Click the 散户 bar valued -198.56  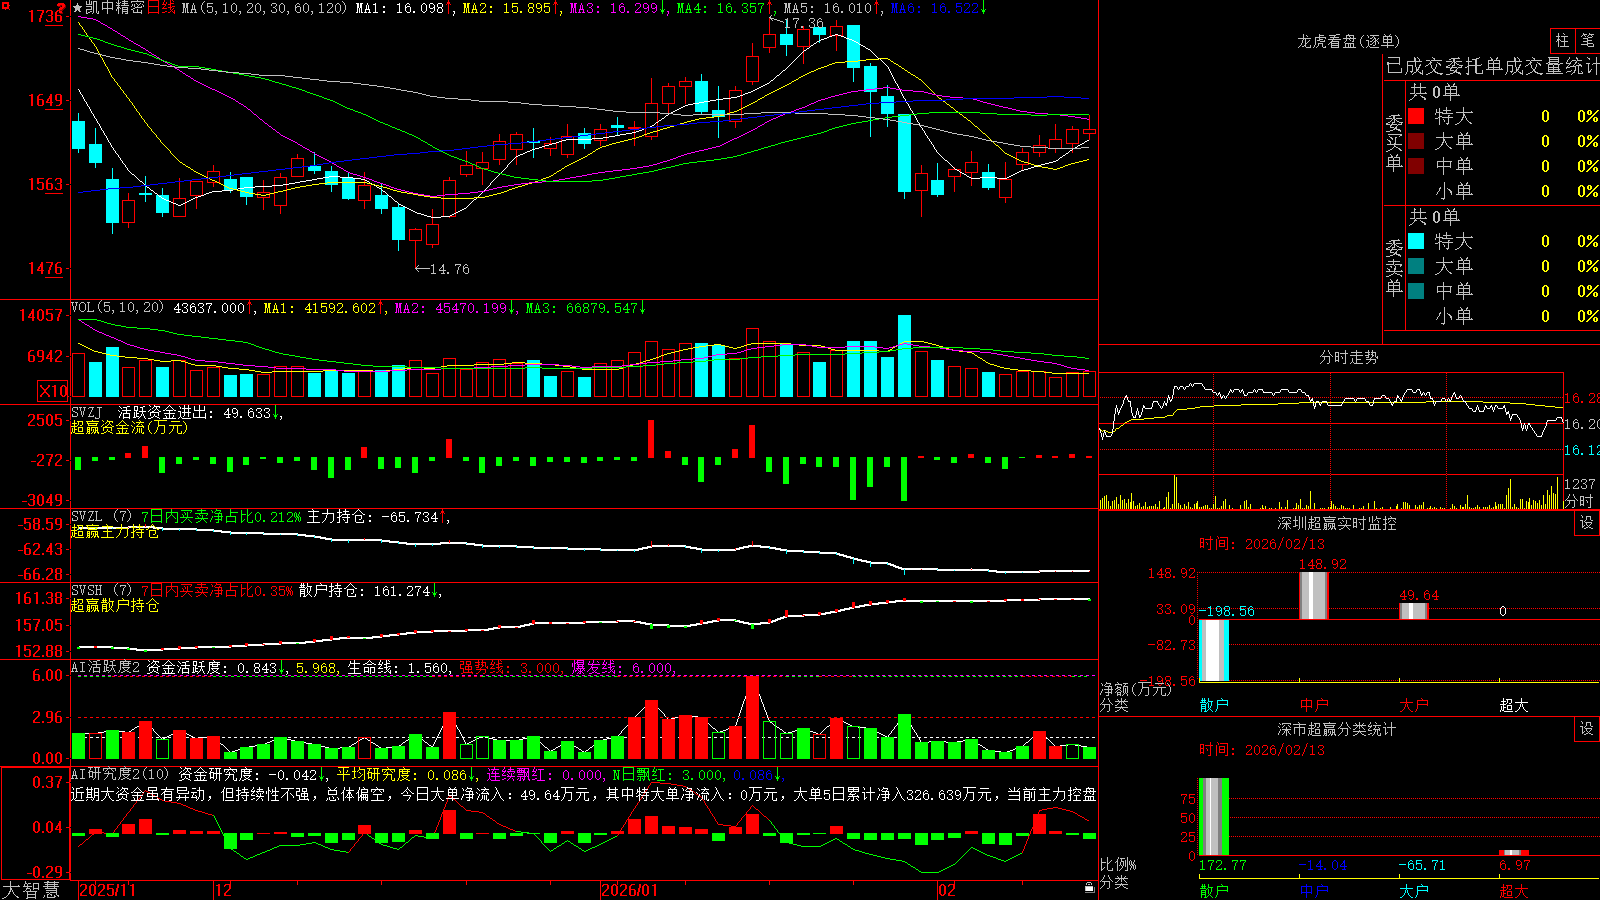click(x=1214, y=650)
